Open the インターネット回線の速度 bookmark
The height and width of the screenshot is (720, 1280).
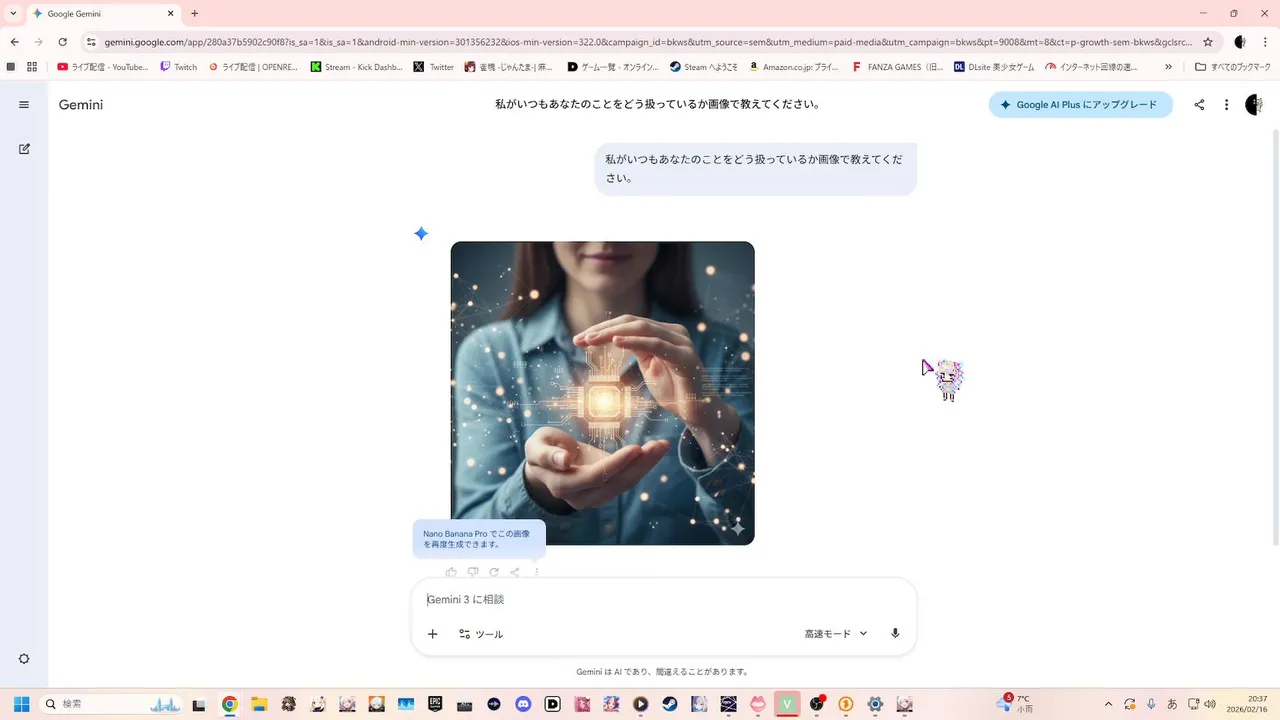click(x=1092, y=67)
